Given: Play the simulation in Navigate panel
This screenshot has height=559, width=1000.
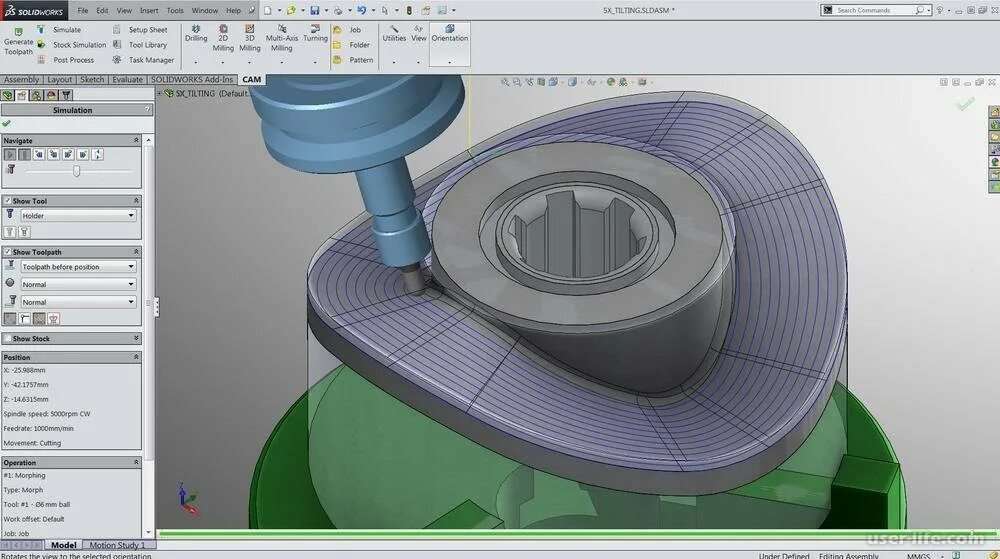Looking at the screenshot, I should pos(10,154).
